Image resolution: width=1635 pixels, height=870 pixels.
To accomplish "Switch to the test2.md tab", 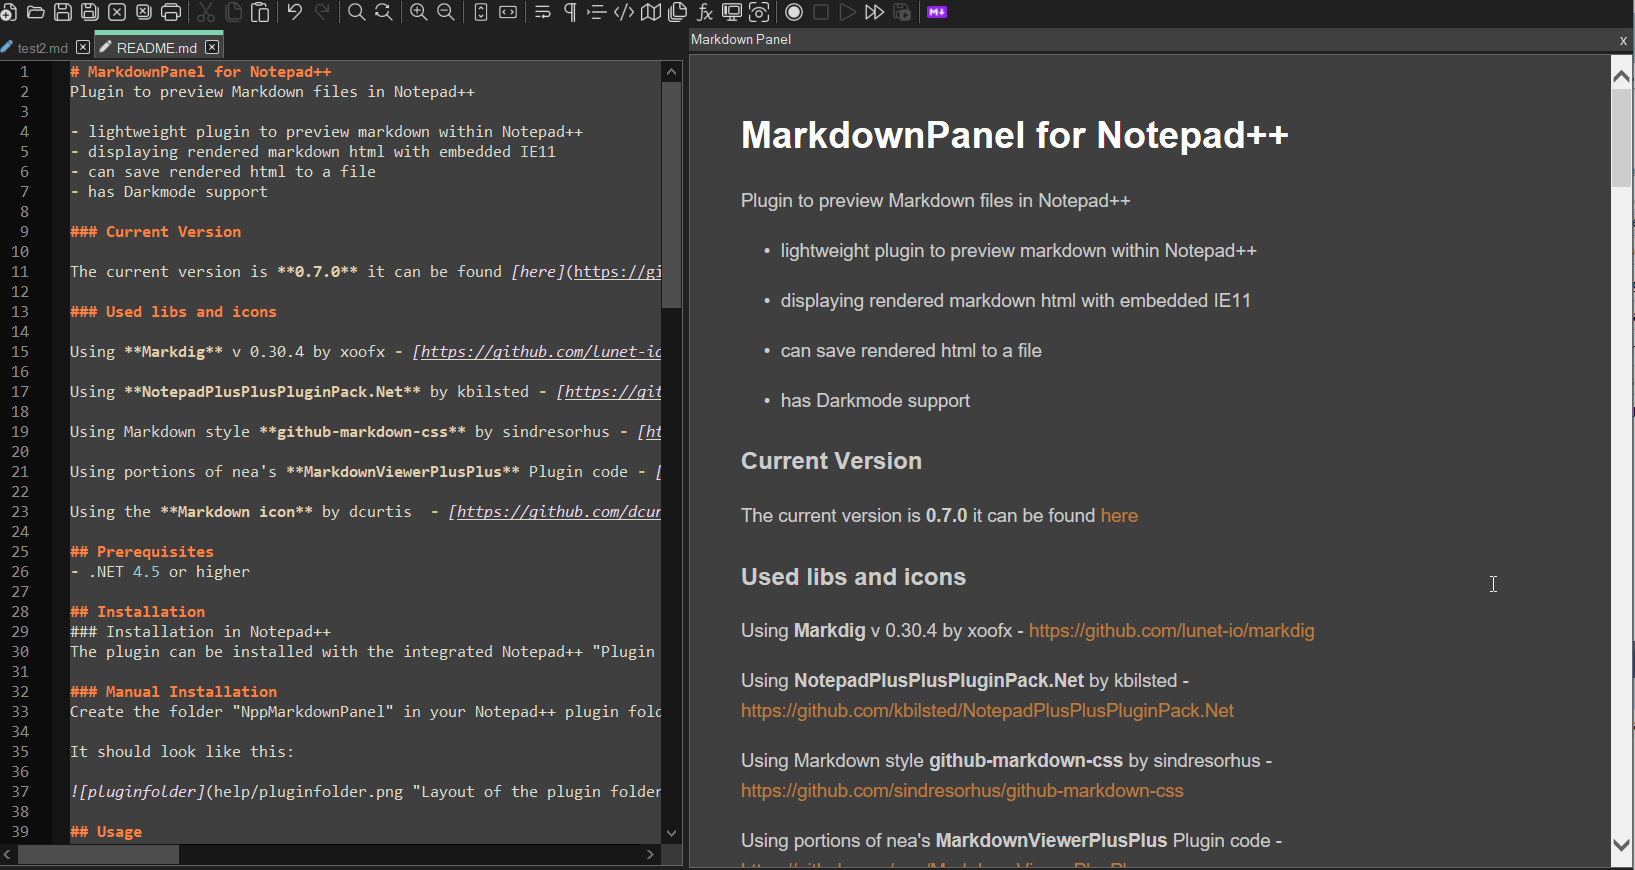I will pyautogui.click(x=42, y=48).
